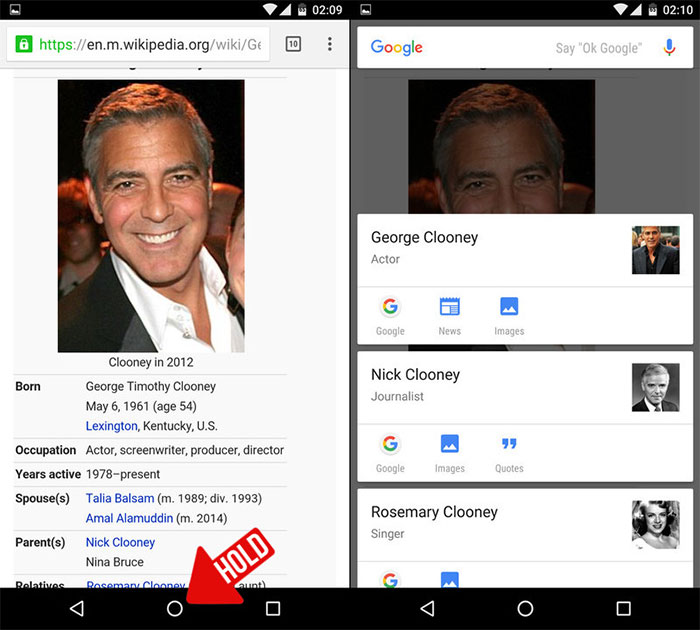Open Quotes for Nick Clooney
The height and width of the screenshot is (630, 700).
coord(509,452)
